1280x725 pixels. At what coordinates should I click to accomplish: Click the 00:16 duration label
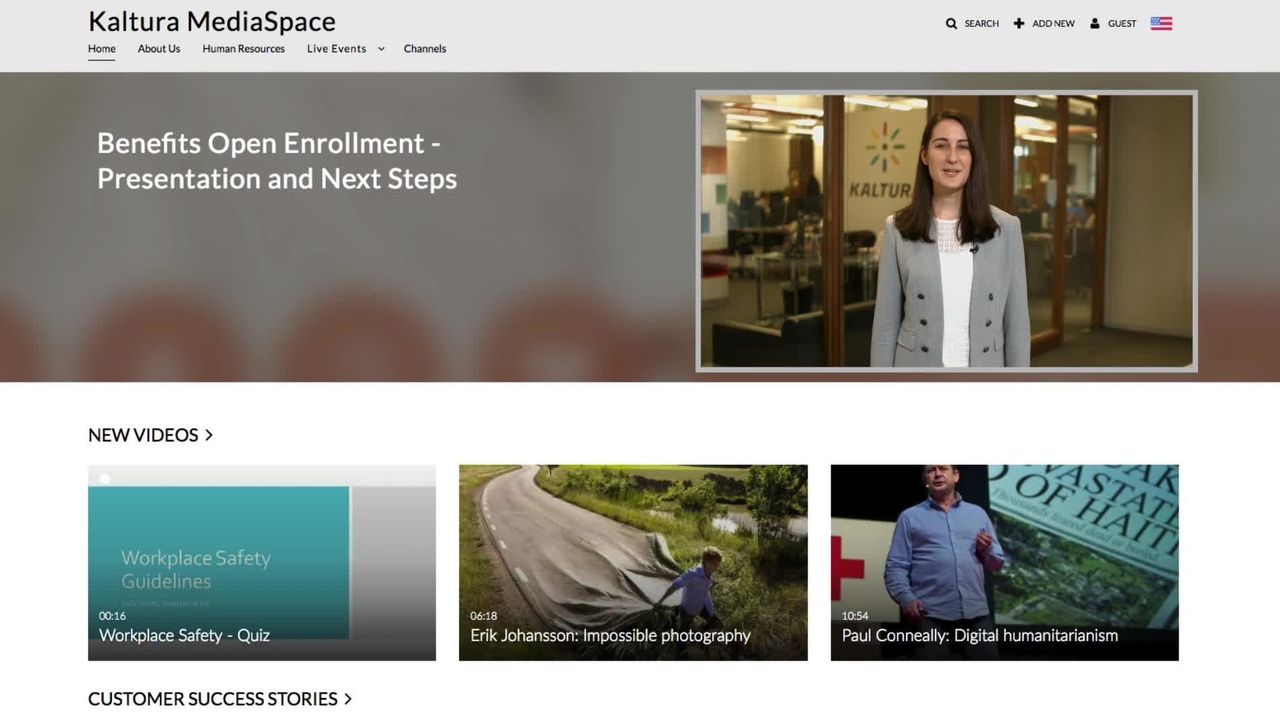[x=112, y=616]
